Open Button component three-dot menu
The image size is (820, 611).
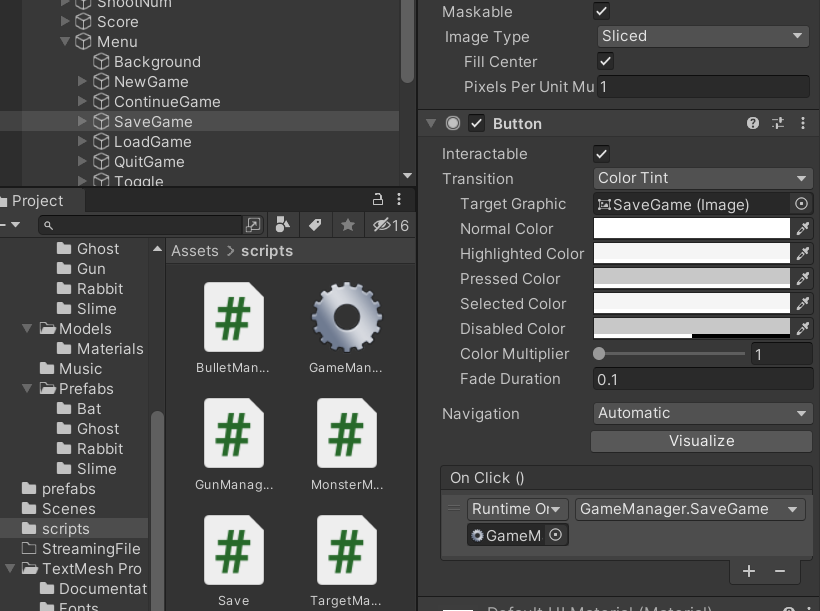tap(803, 123)
